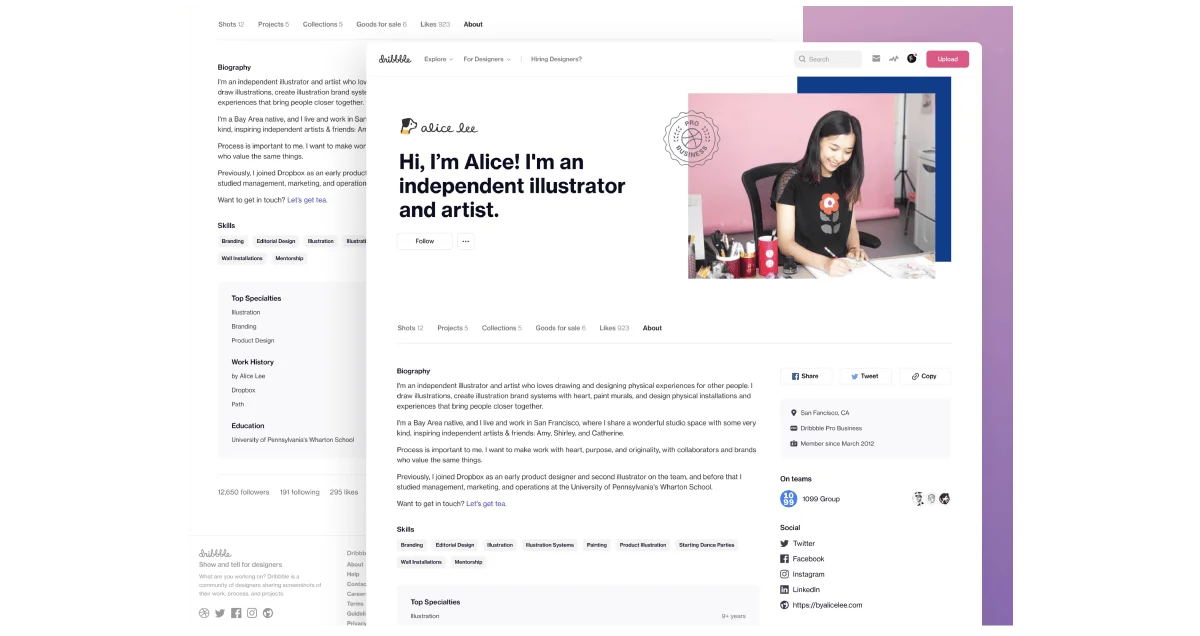
Task: Click the Dribbble ball icon in back page footer
Action: point(204,613)
